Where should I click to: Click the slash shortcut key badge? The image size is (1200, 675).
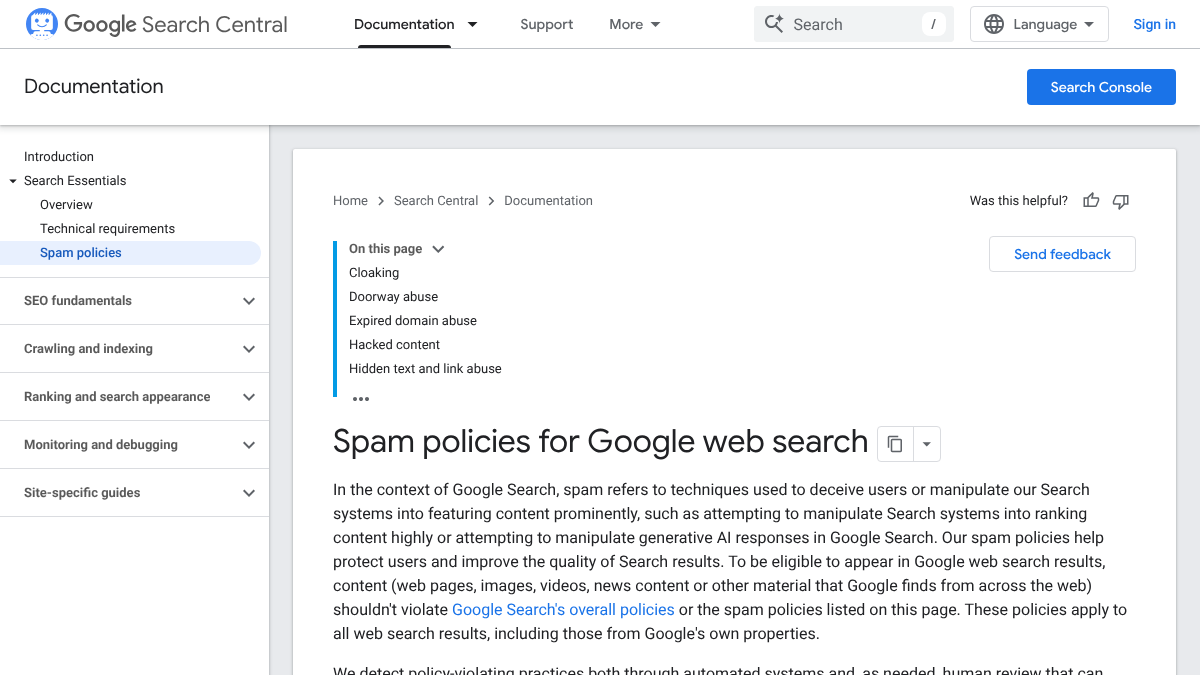[933, 24]
